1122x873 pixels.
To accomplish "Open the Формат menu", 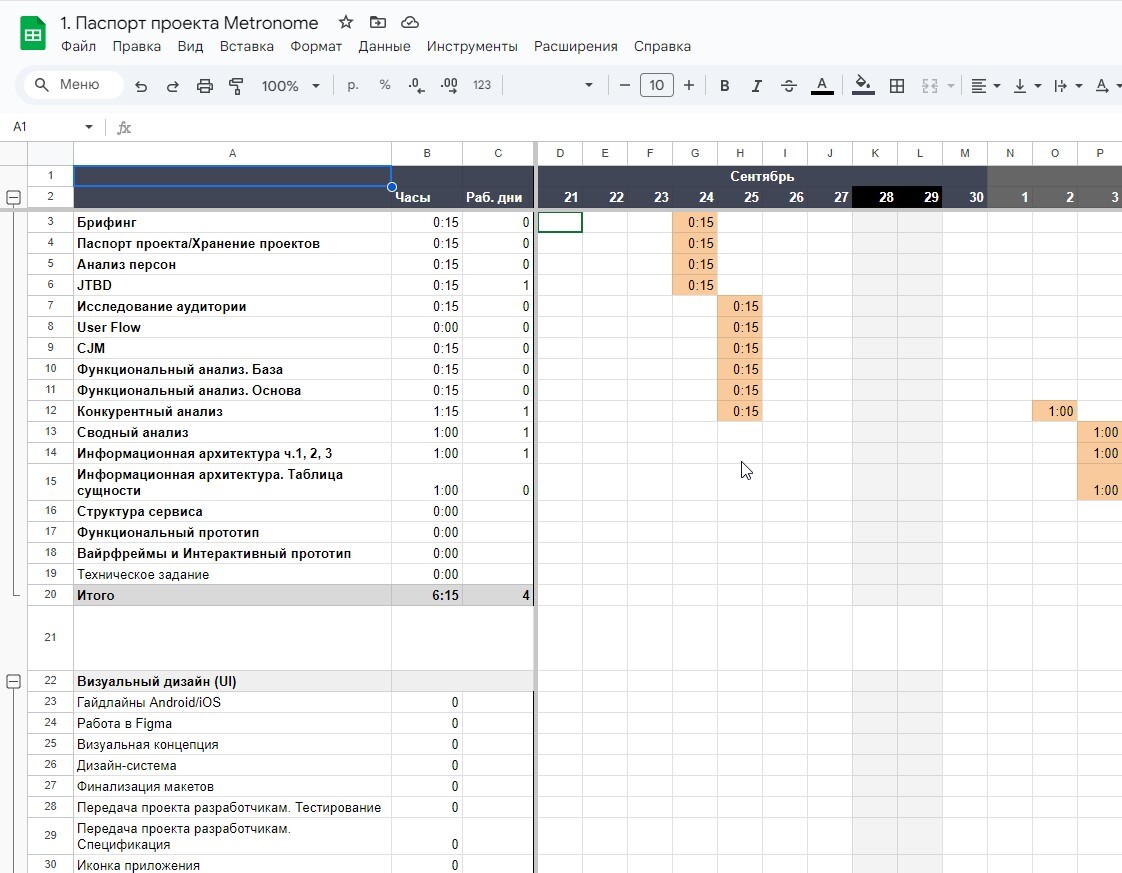I will pyautogui.click(x=316, y=46).
